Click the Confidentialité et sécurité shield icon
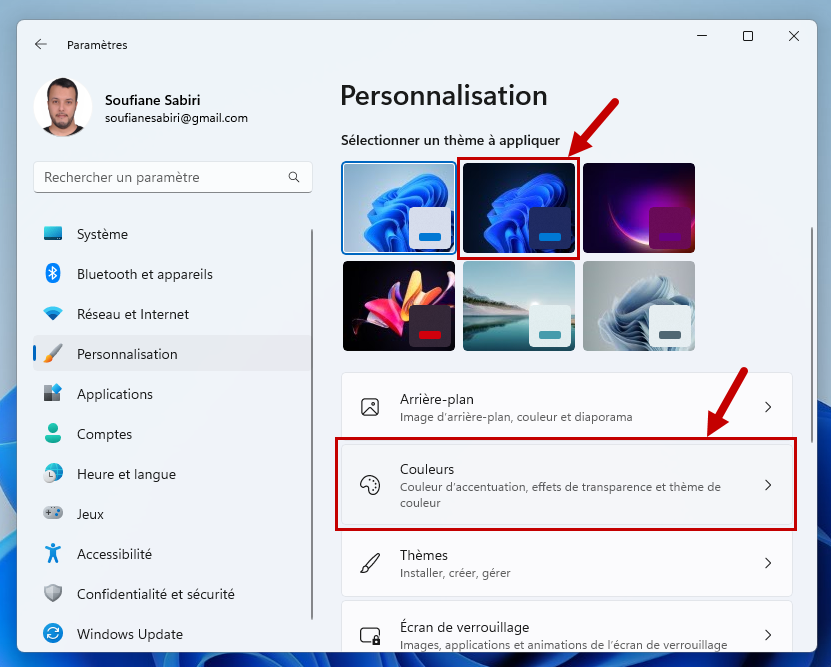This screenshot has height=667, width=831. pos(53,593)
